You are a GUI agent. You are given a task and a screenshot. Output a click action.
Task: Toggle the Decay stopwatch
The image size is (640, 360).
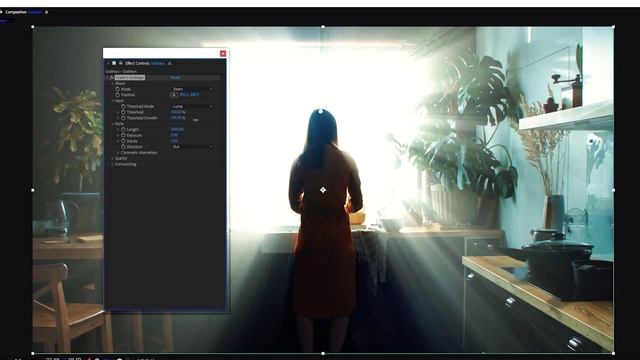click(123, 141)
